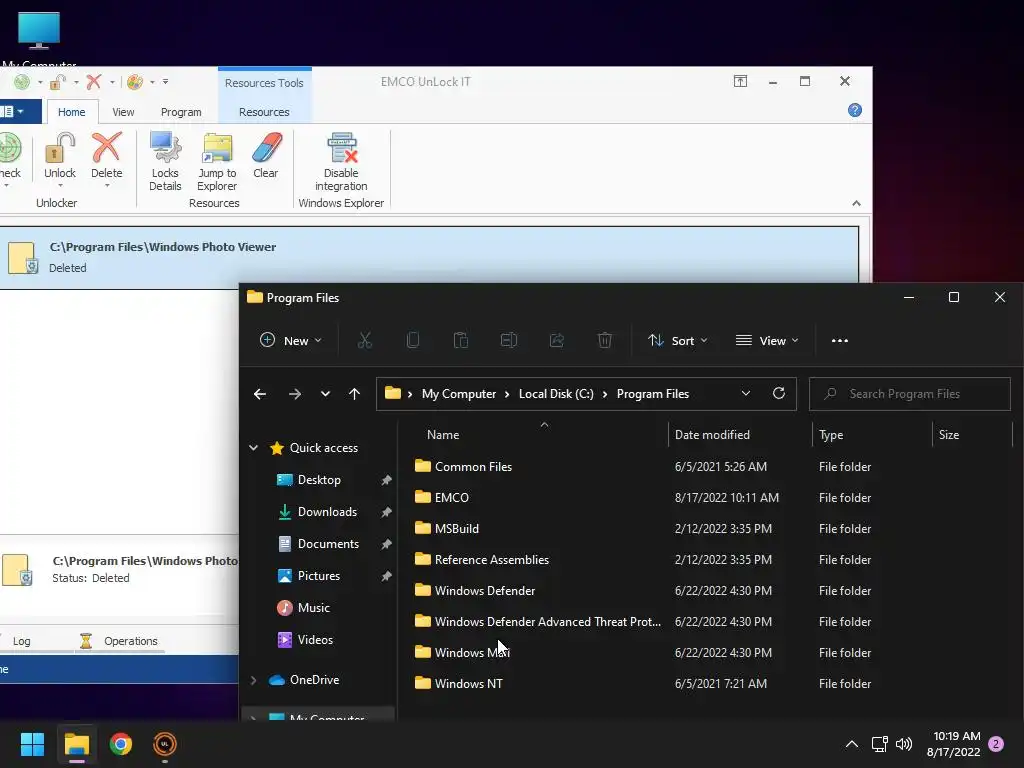Select Music in Quick access sidebar

point(313,608)
